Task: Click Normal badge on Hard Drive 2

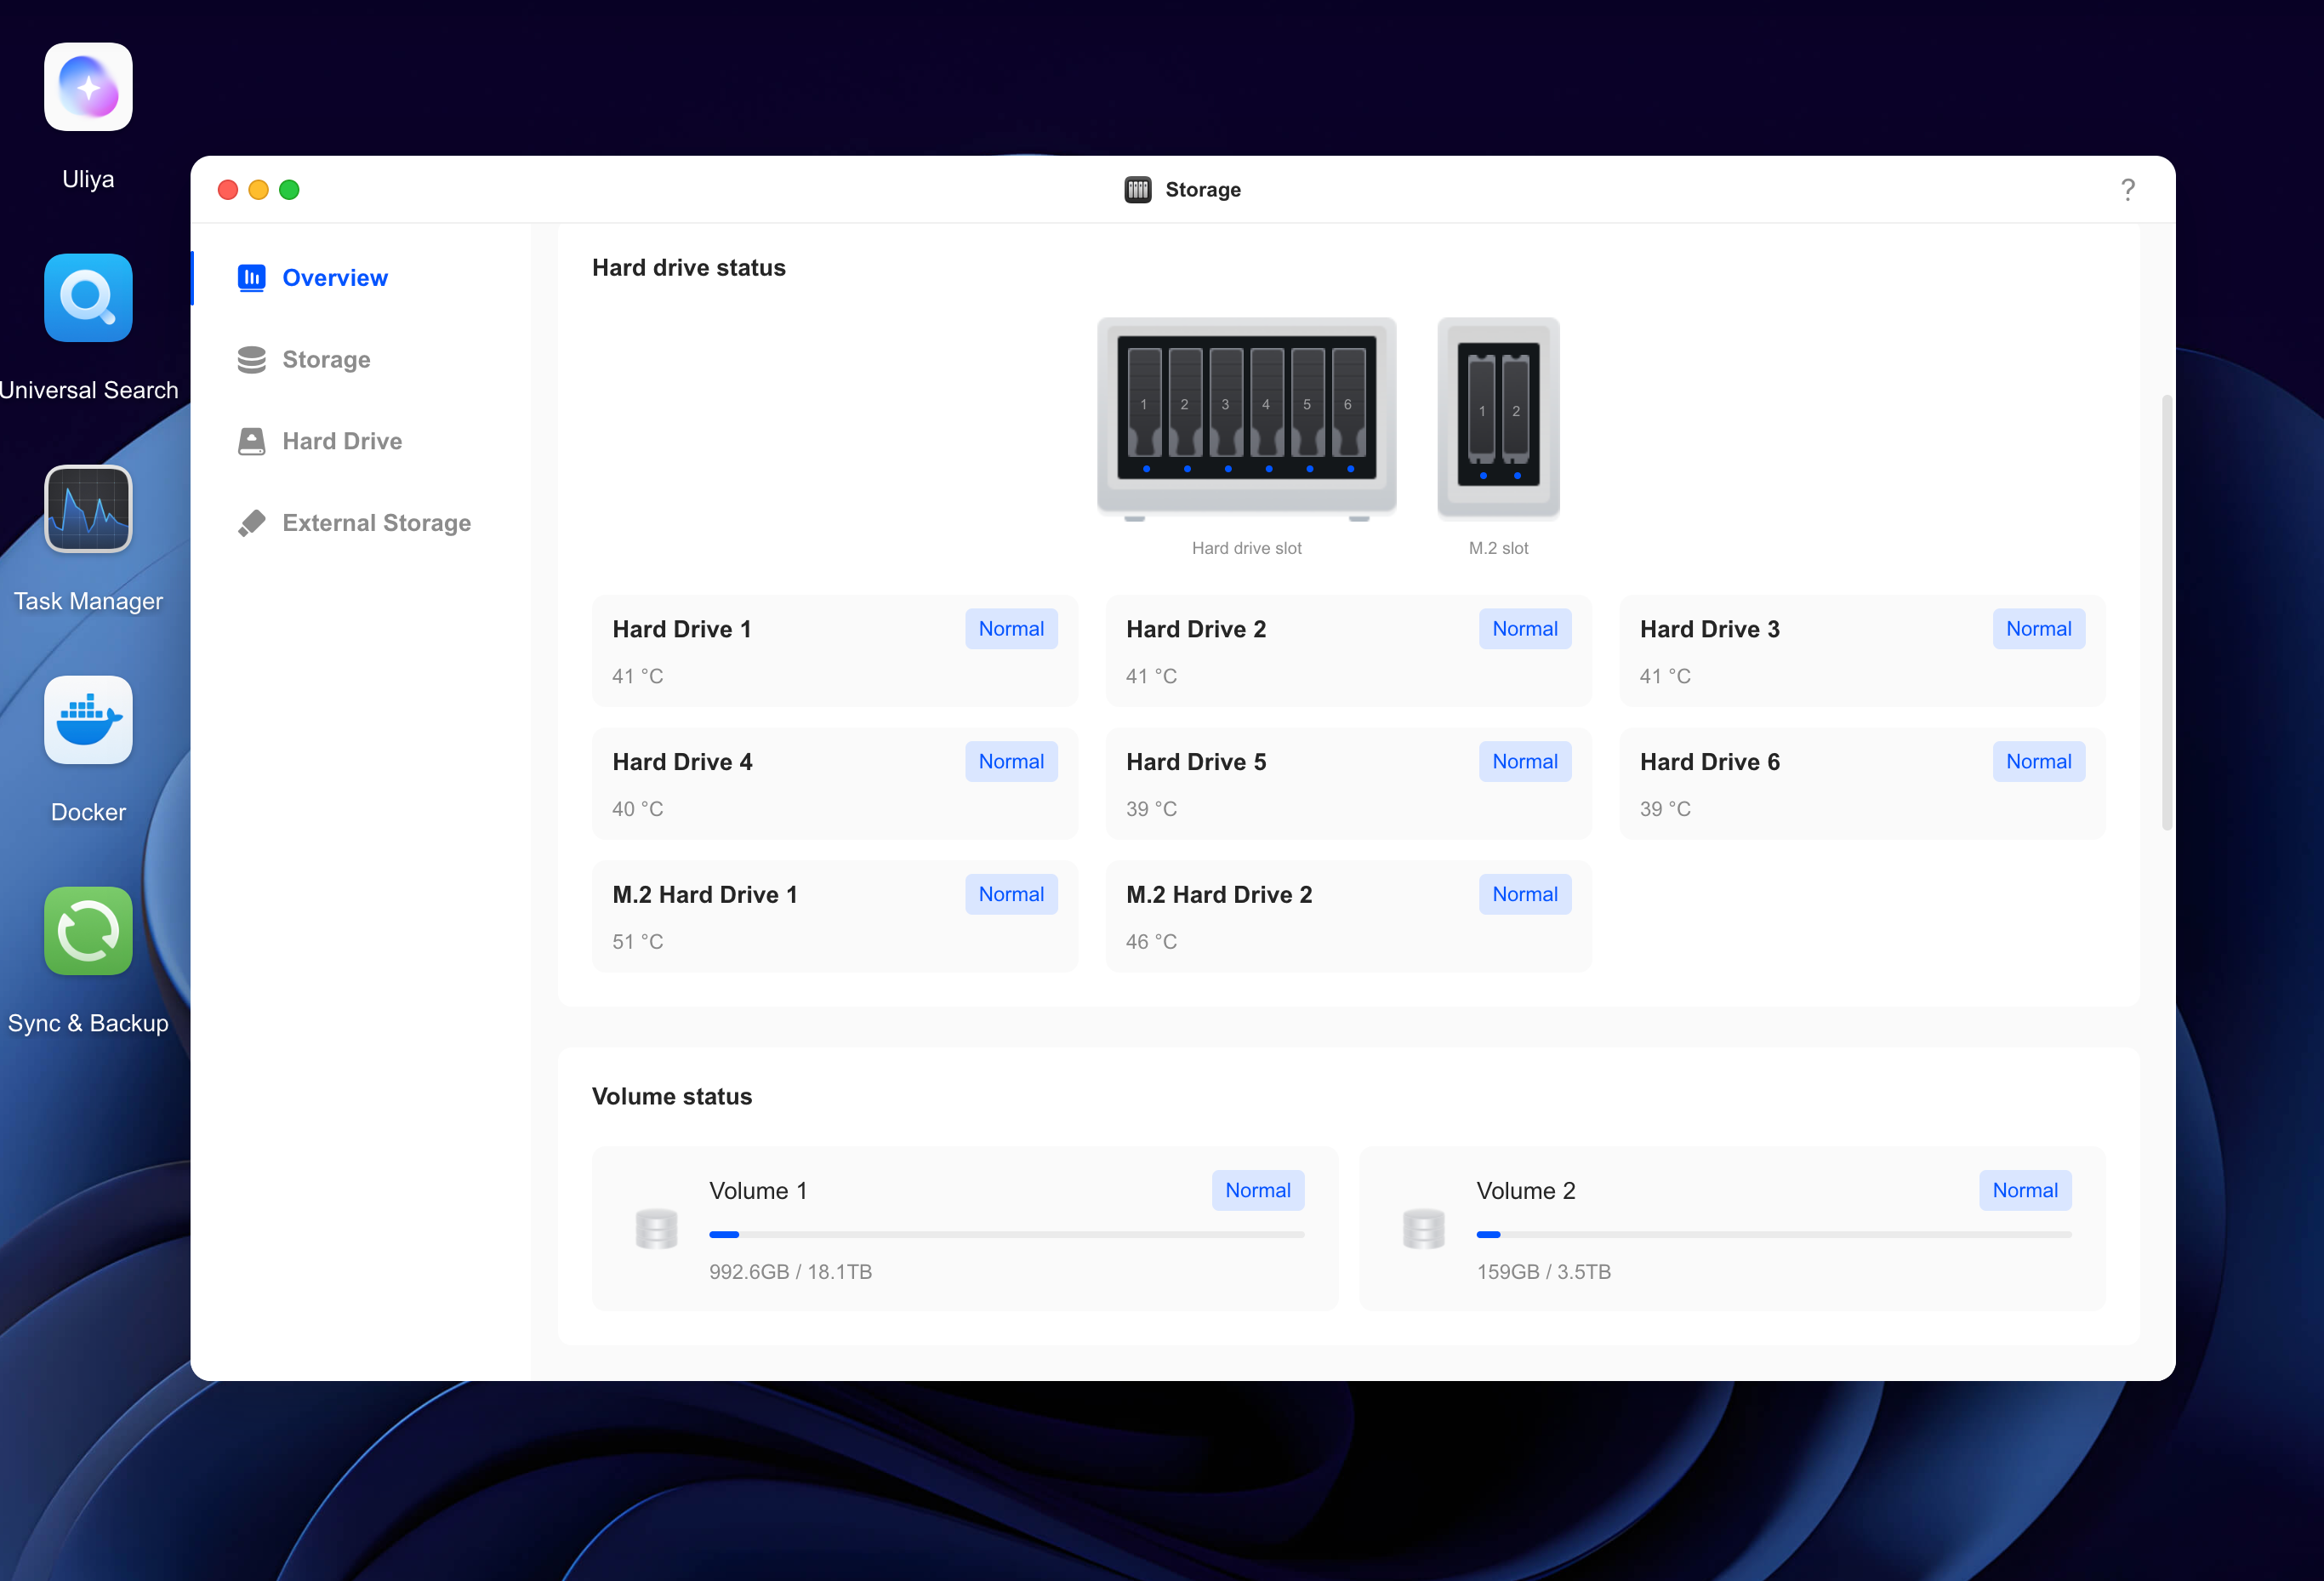Action: [1525, 629]
